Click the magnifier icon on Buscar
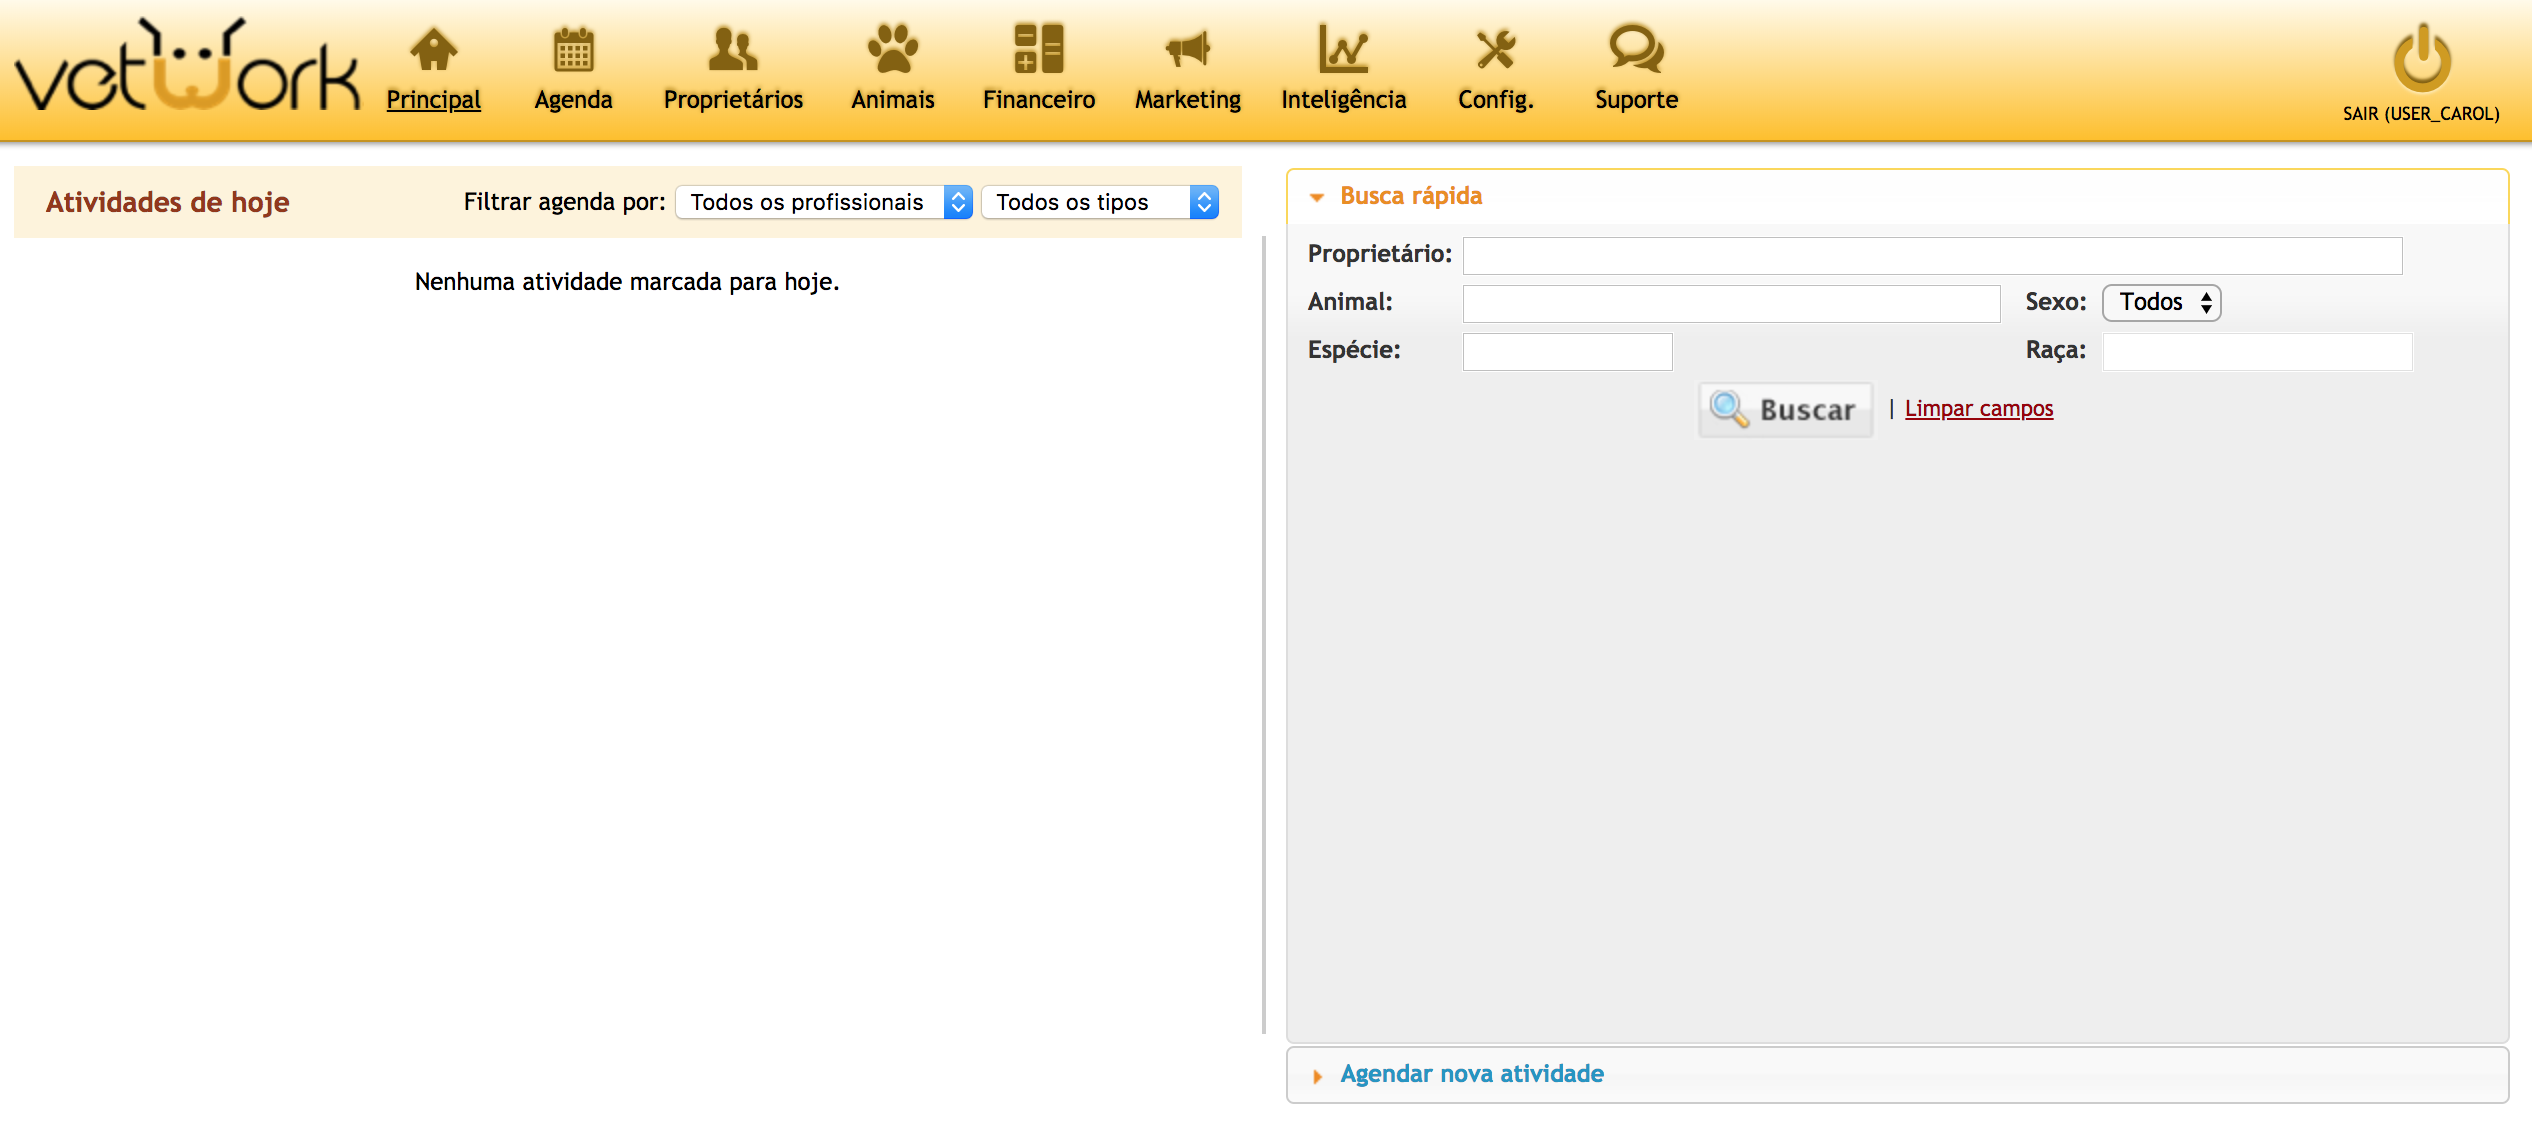Viewport: 2532px width, 1124px height. click(x=1729, y=409)
